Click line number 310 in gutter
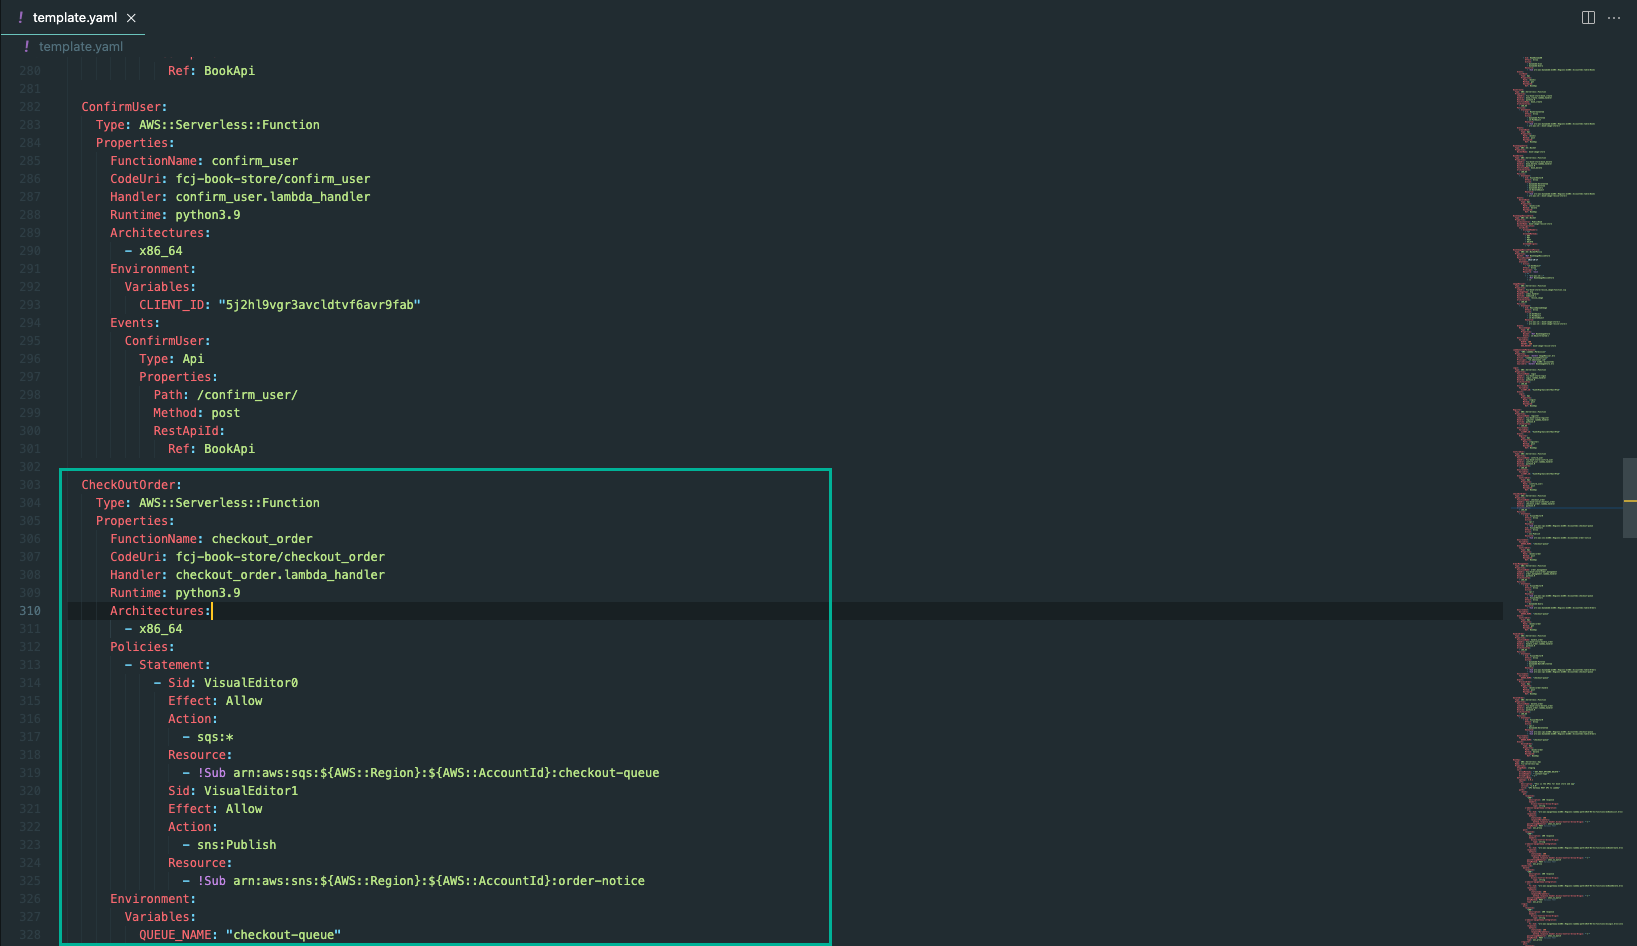The width and height of the screenshot is (1637, 946). click(x=30, y=611)
